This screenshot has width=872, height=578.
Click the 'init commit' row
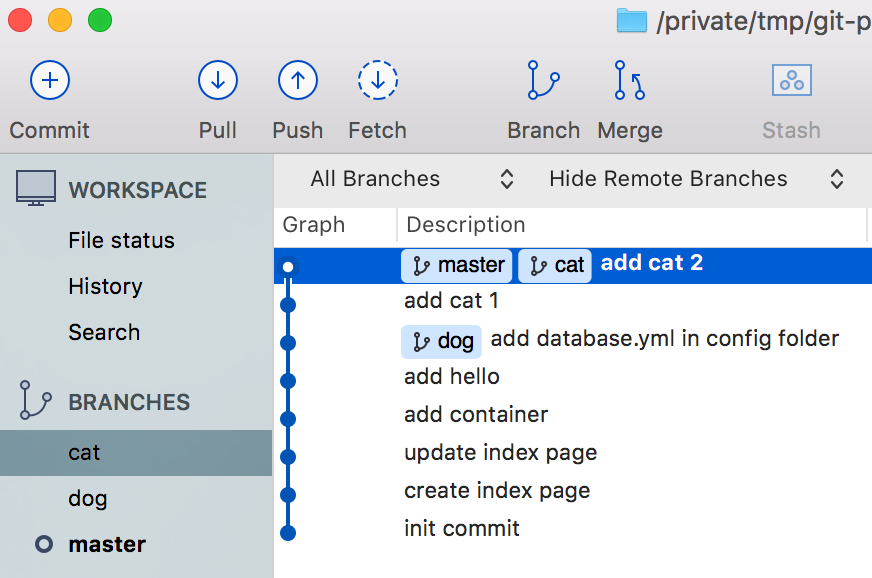tap(462, 528)
